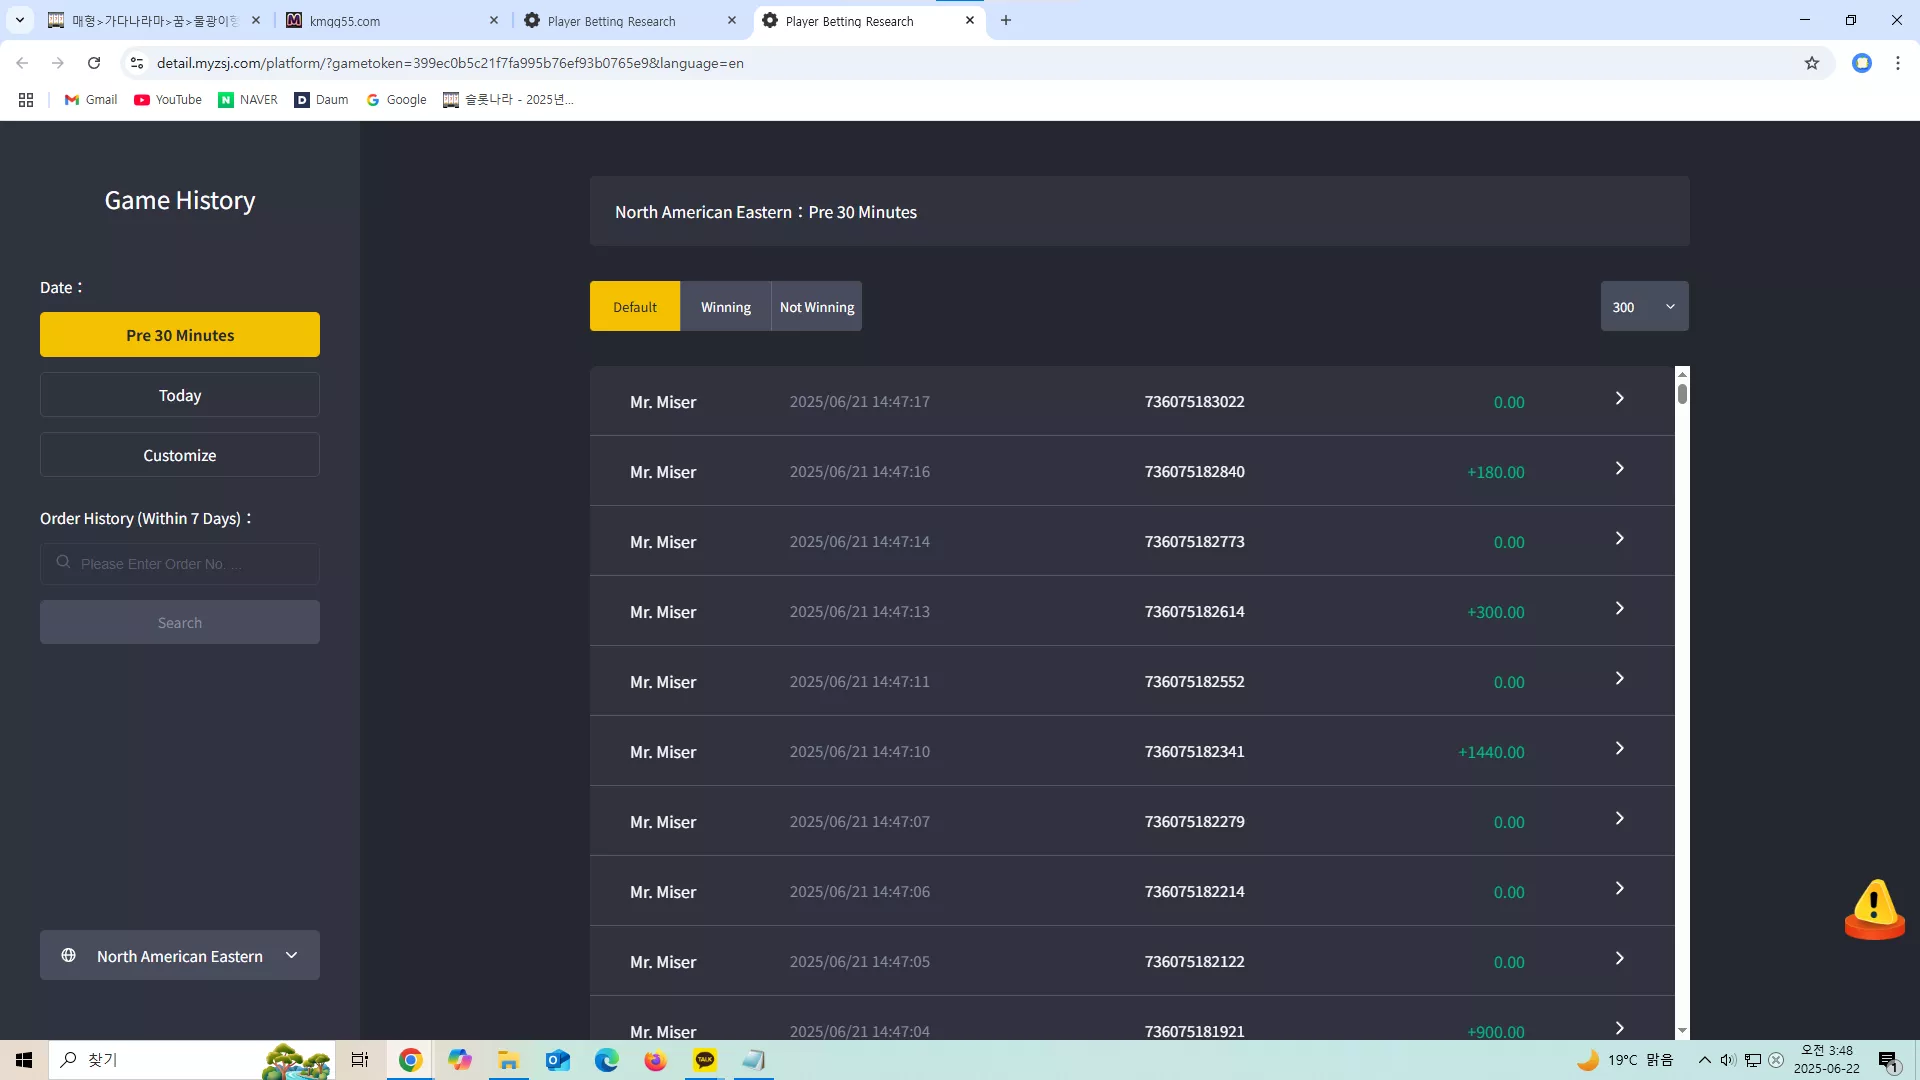Image resolution: width=1920 pixels, height=1080 pixels.
Task: Switch to the leftmost Korean-titled browser tab
Action: (x=154, y=20)
